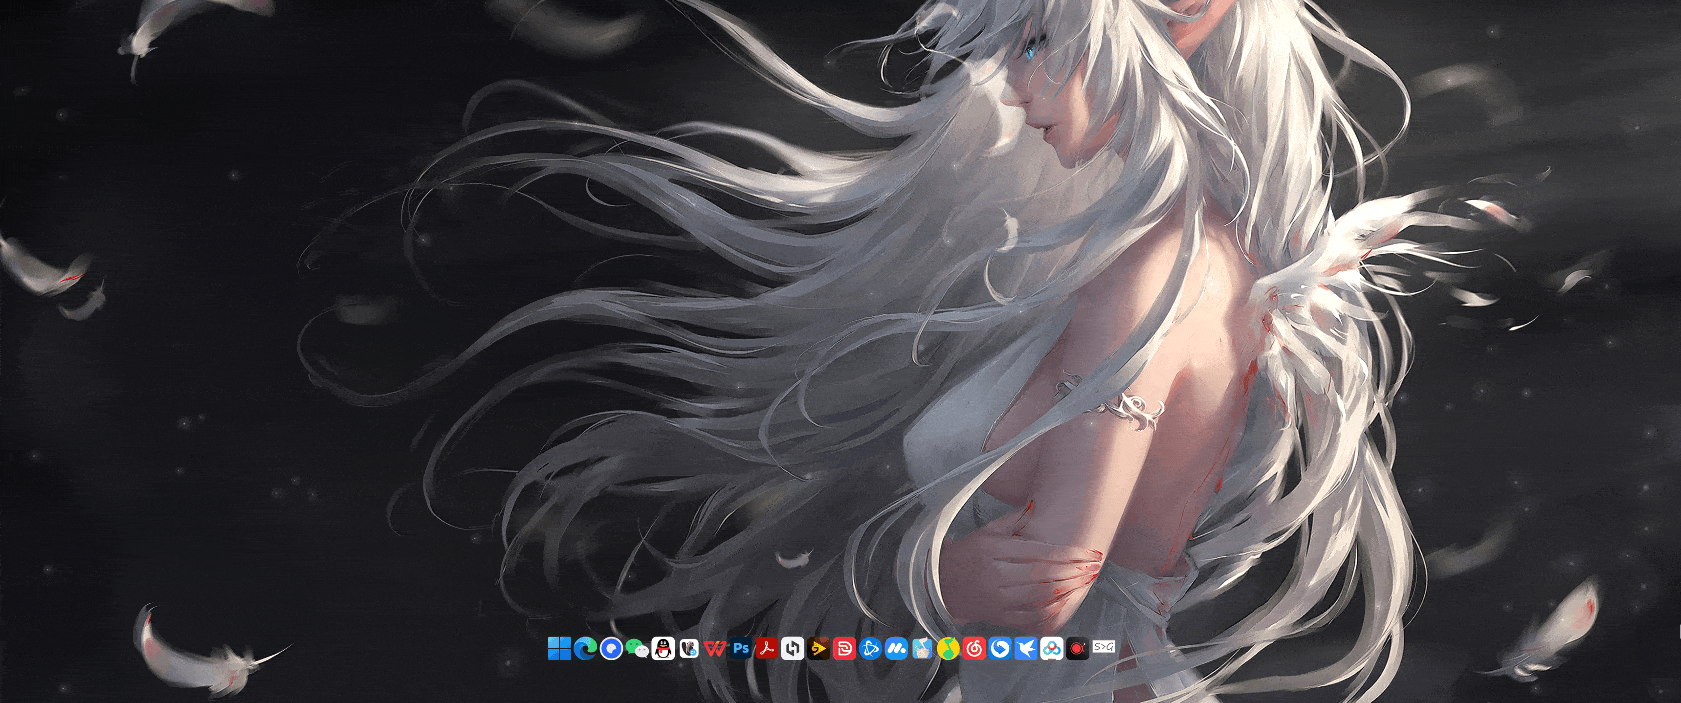This screenshot has width=1681, height=703.
Task: Launch NetEase Cloud Music red icon
Action: coord(974,648)
